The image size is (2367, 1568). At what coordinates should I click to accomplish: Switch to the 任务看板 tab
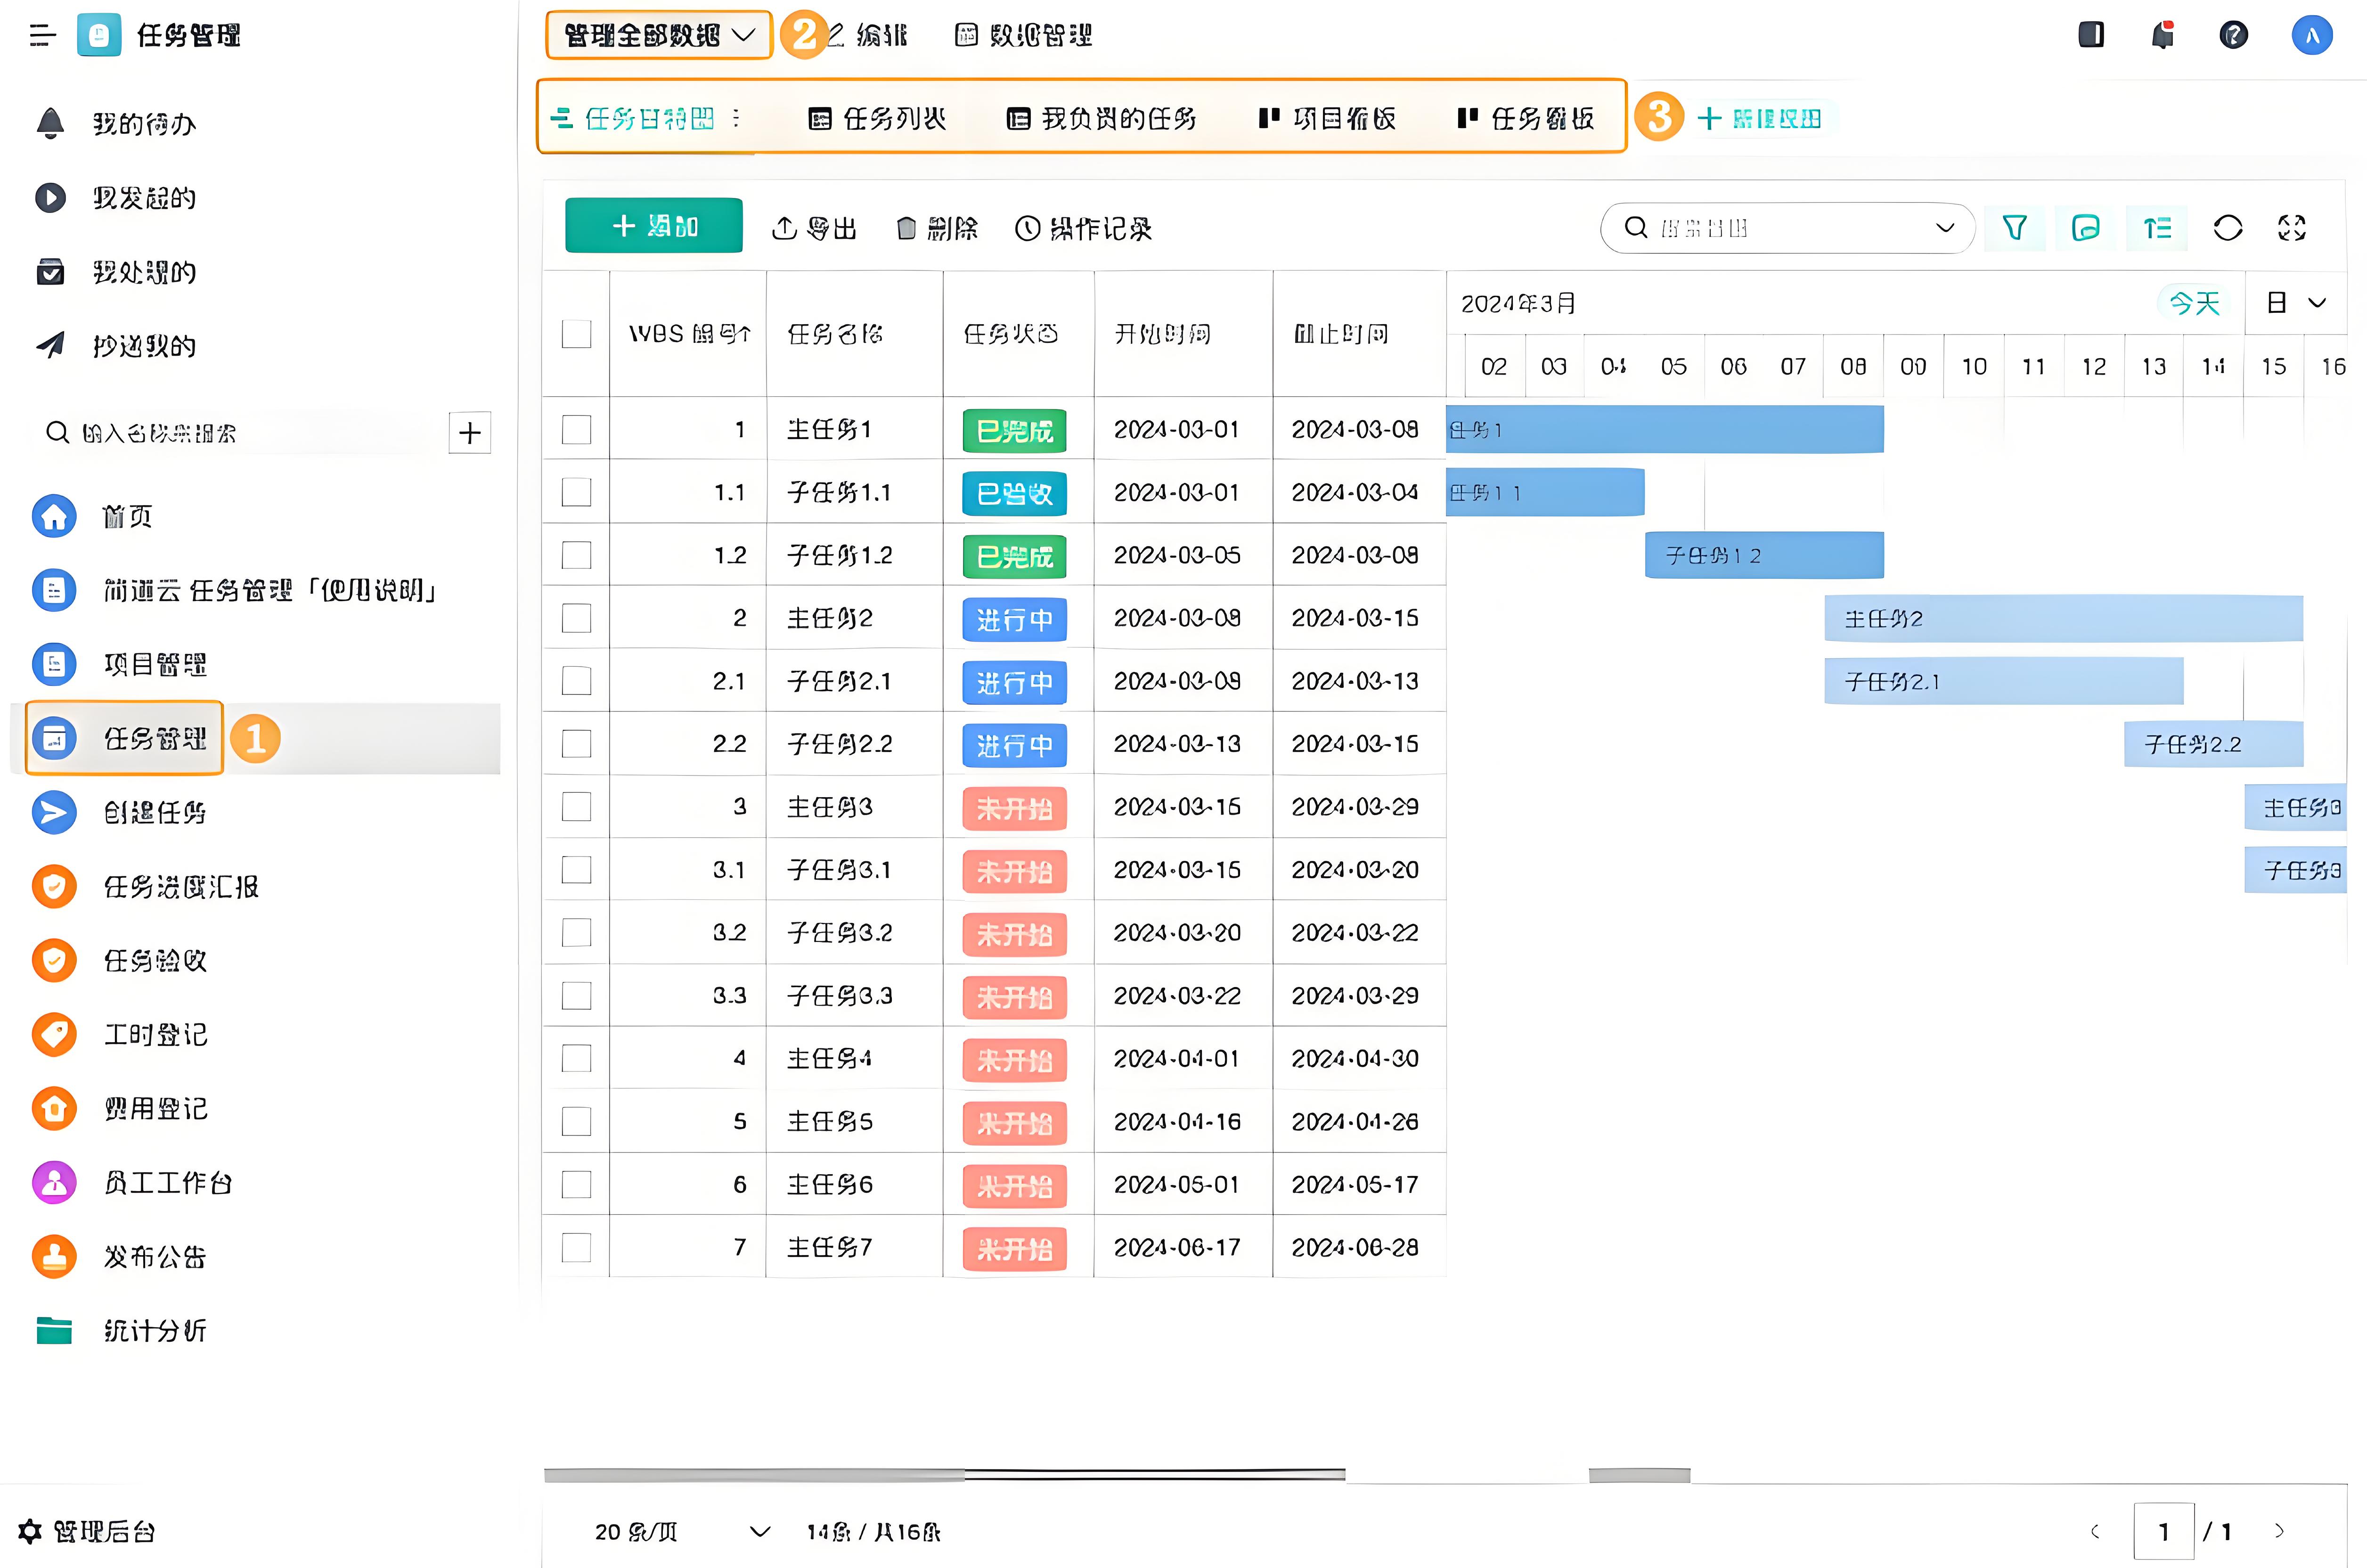(x=1525, y=119)
